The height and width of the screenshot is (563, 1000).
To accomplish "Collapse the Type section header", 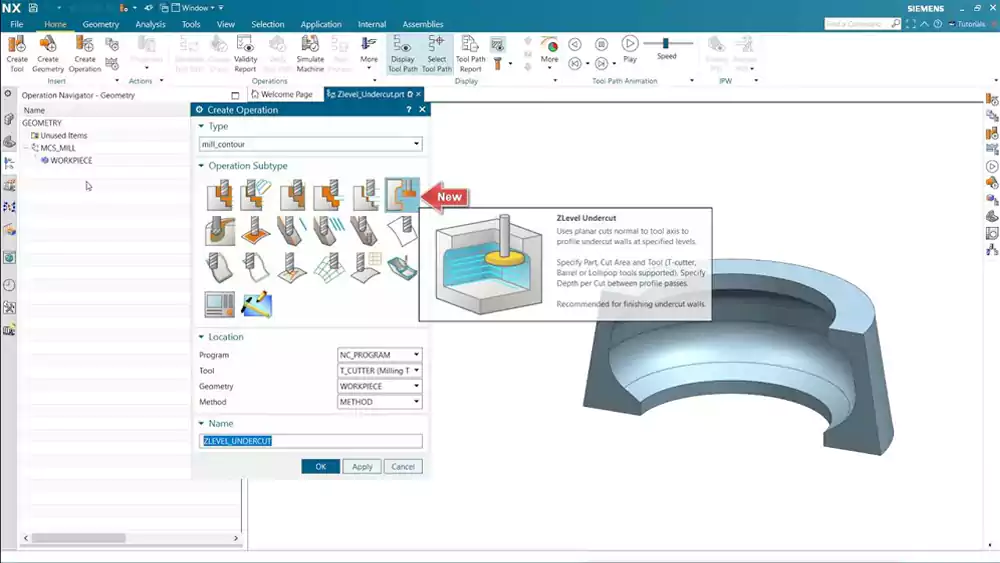I will coord(201,126).
